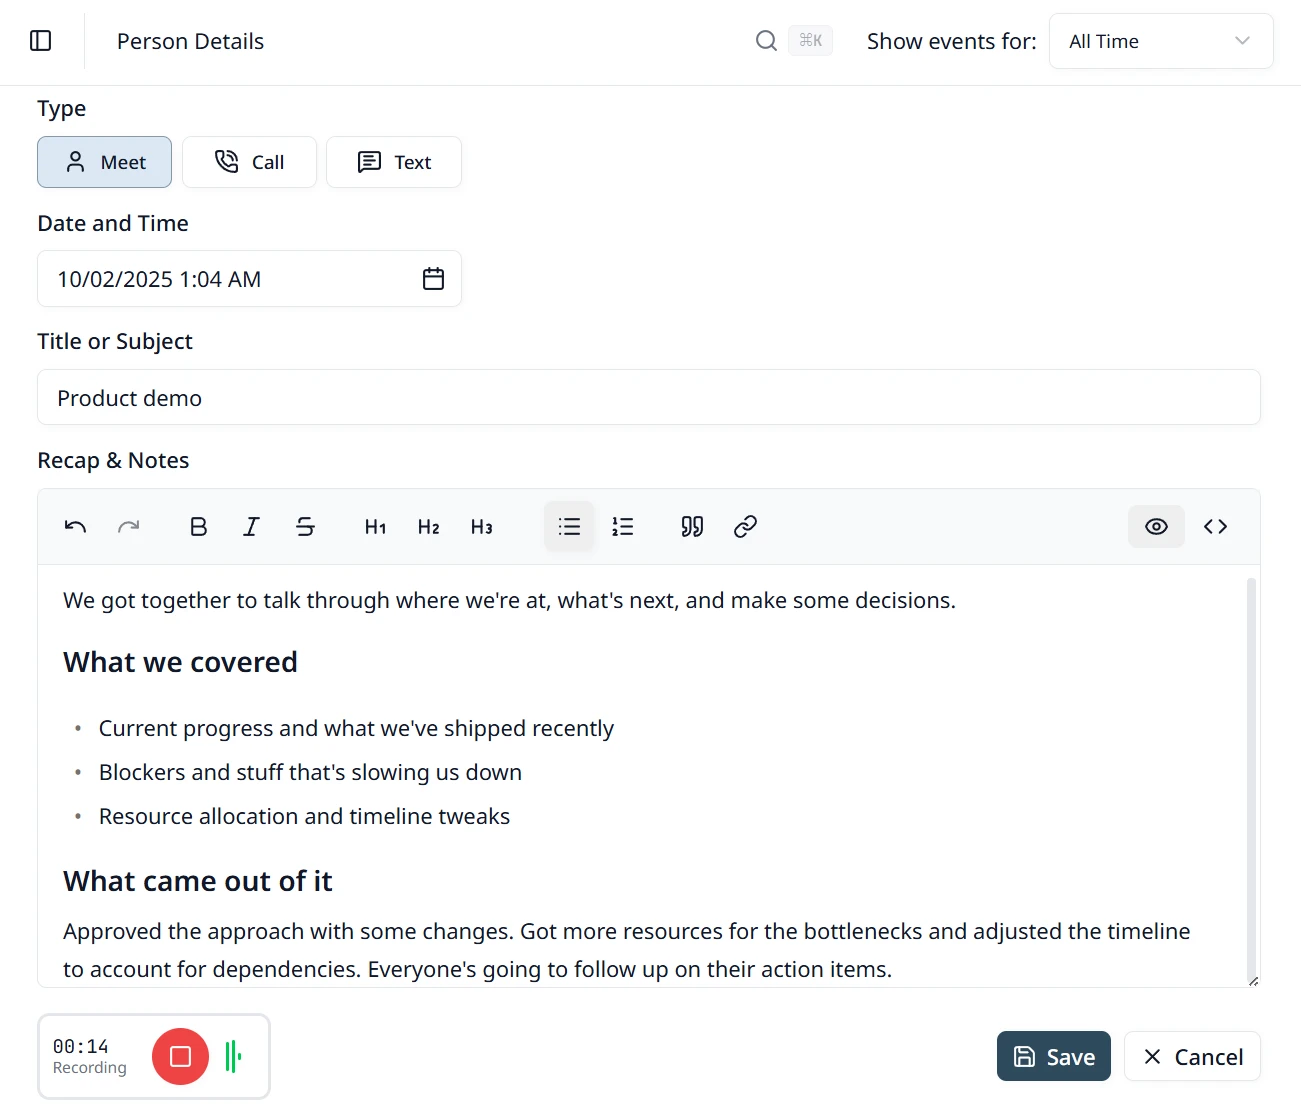This screenshot has height=1119, width=1301.
Task: Insert a link in the editor
Action: pos(745,527)
